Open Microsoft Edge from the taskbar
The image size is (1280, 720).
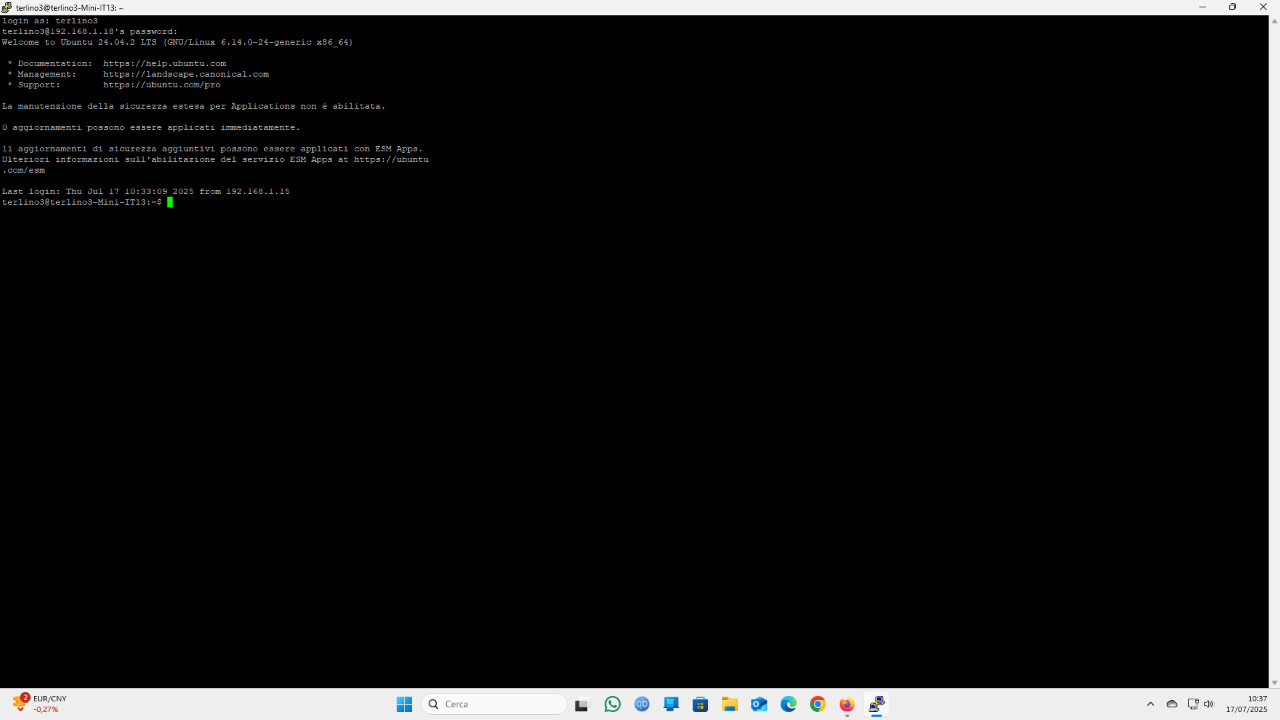788,704
